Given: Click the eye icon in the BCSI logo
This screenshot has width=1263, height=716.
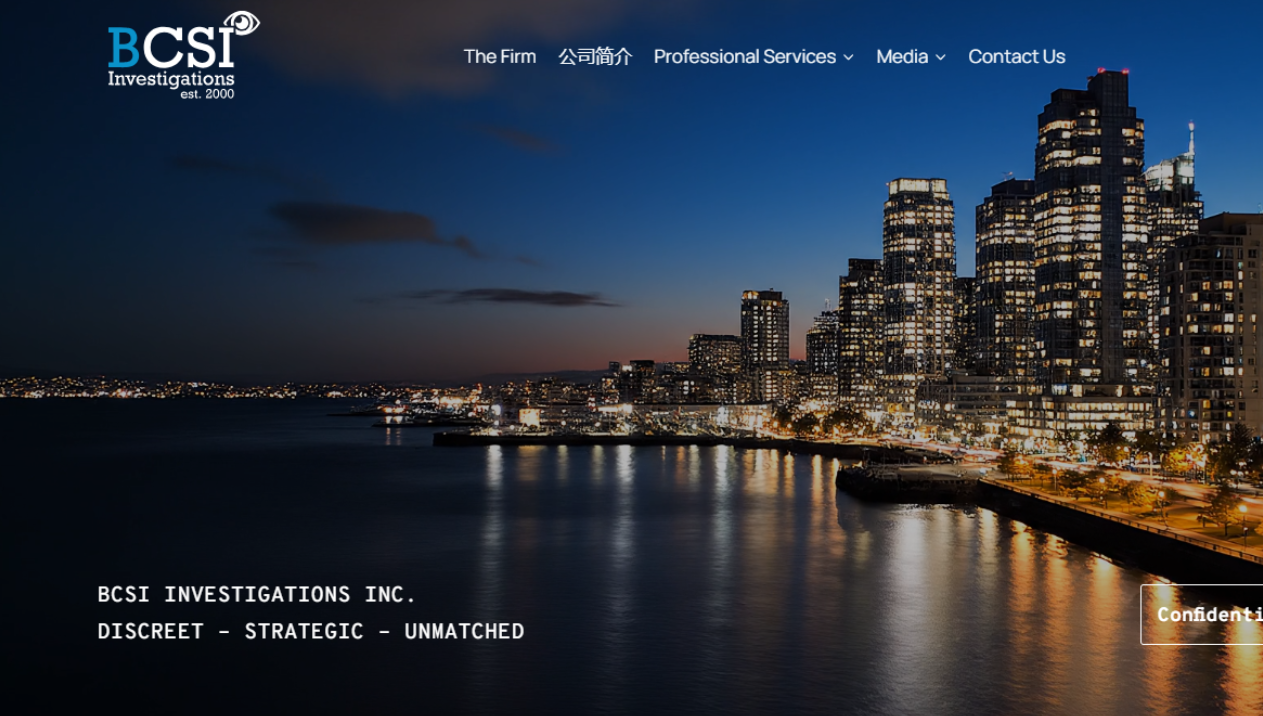Looking at the screenshot, I should (241, 23).
